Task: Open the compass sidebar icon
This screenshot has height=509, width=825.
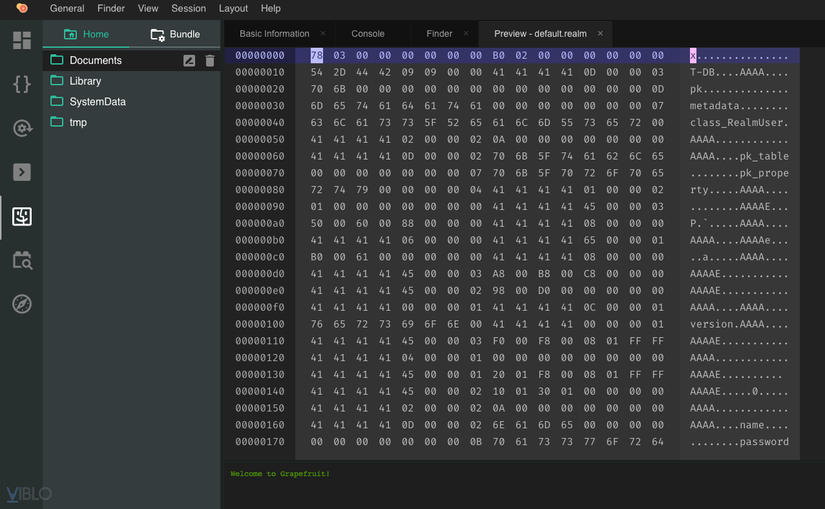Action: tap(21, 304)
